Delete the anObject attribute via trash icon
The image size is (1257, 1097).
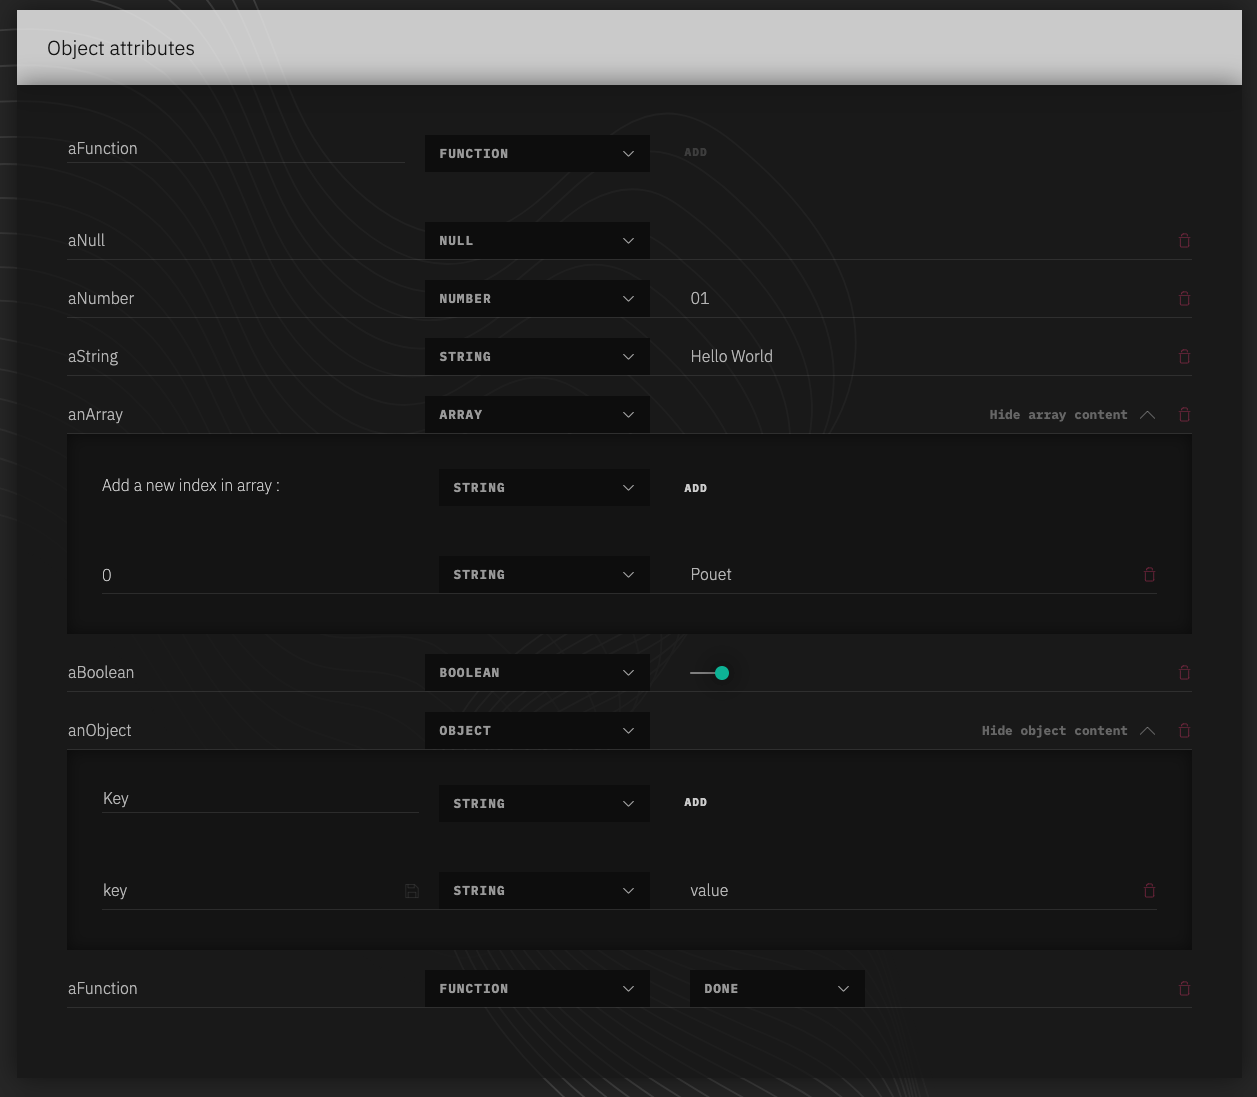click(1184, 730)
